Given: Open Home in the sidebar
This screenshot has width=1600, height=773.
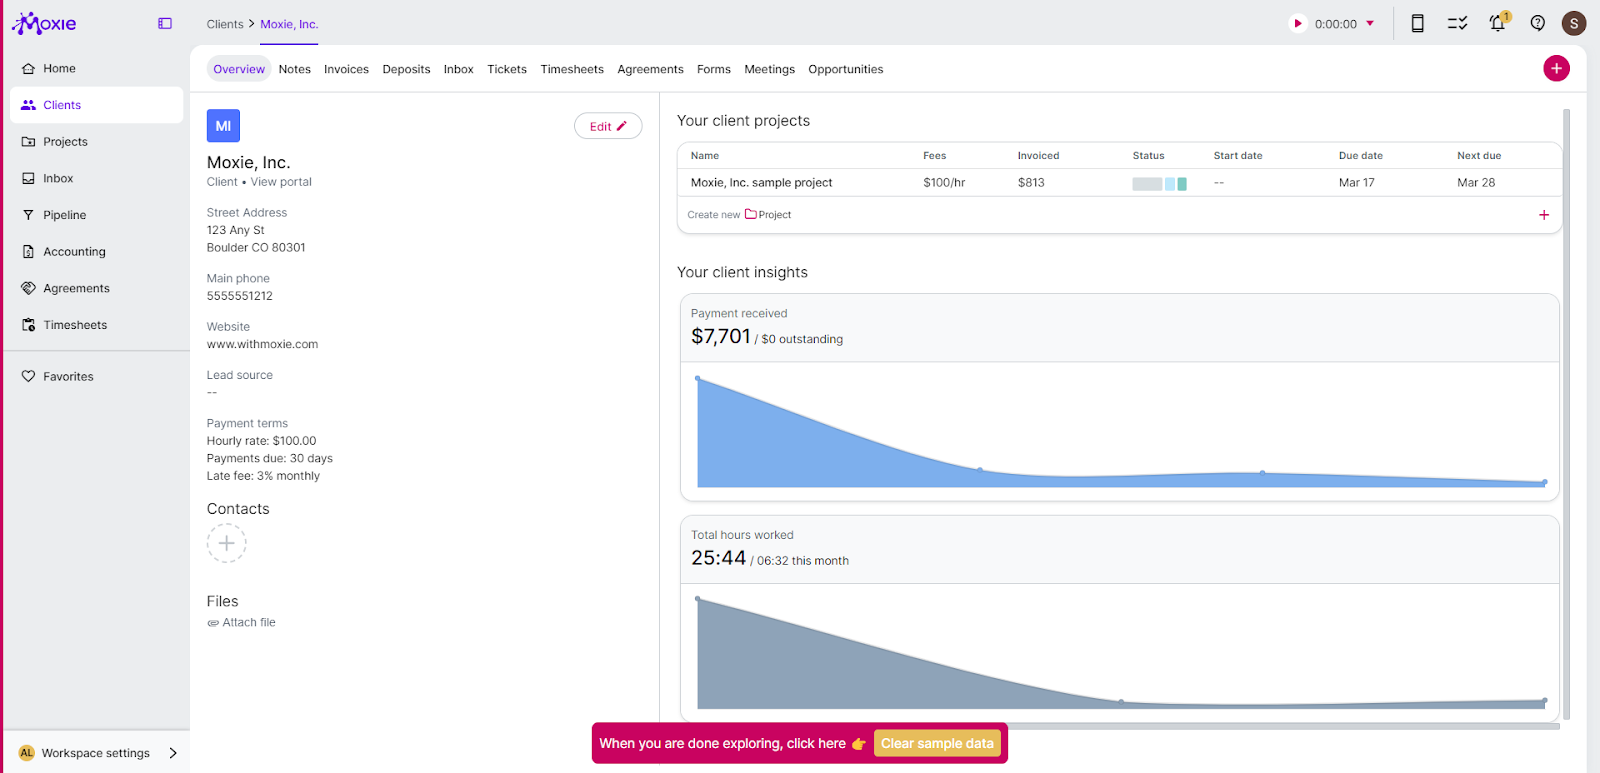Looking at the screenshot, I should [96, 68].
